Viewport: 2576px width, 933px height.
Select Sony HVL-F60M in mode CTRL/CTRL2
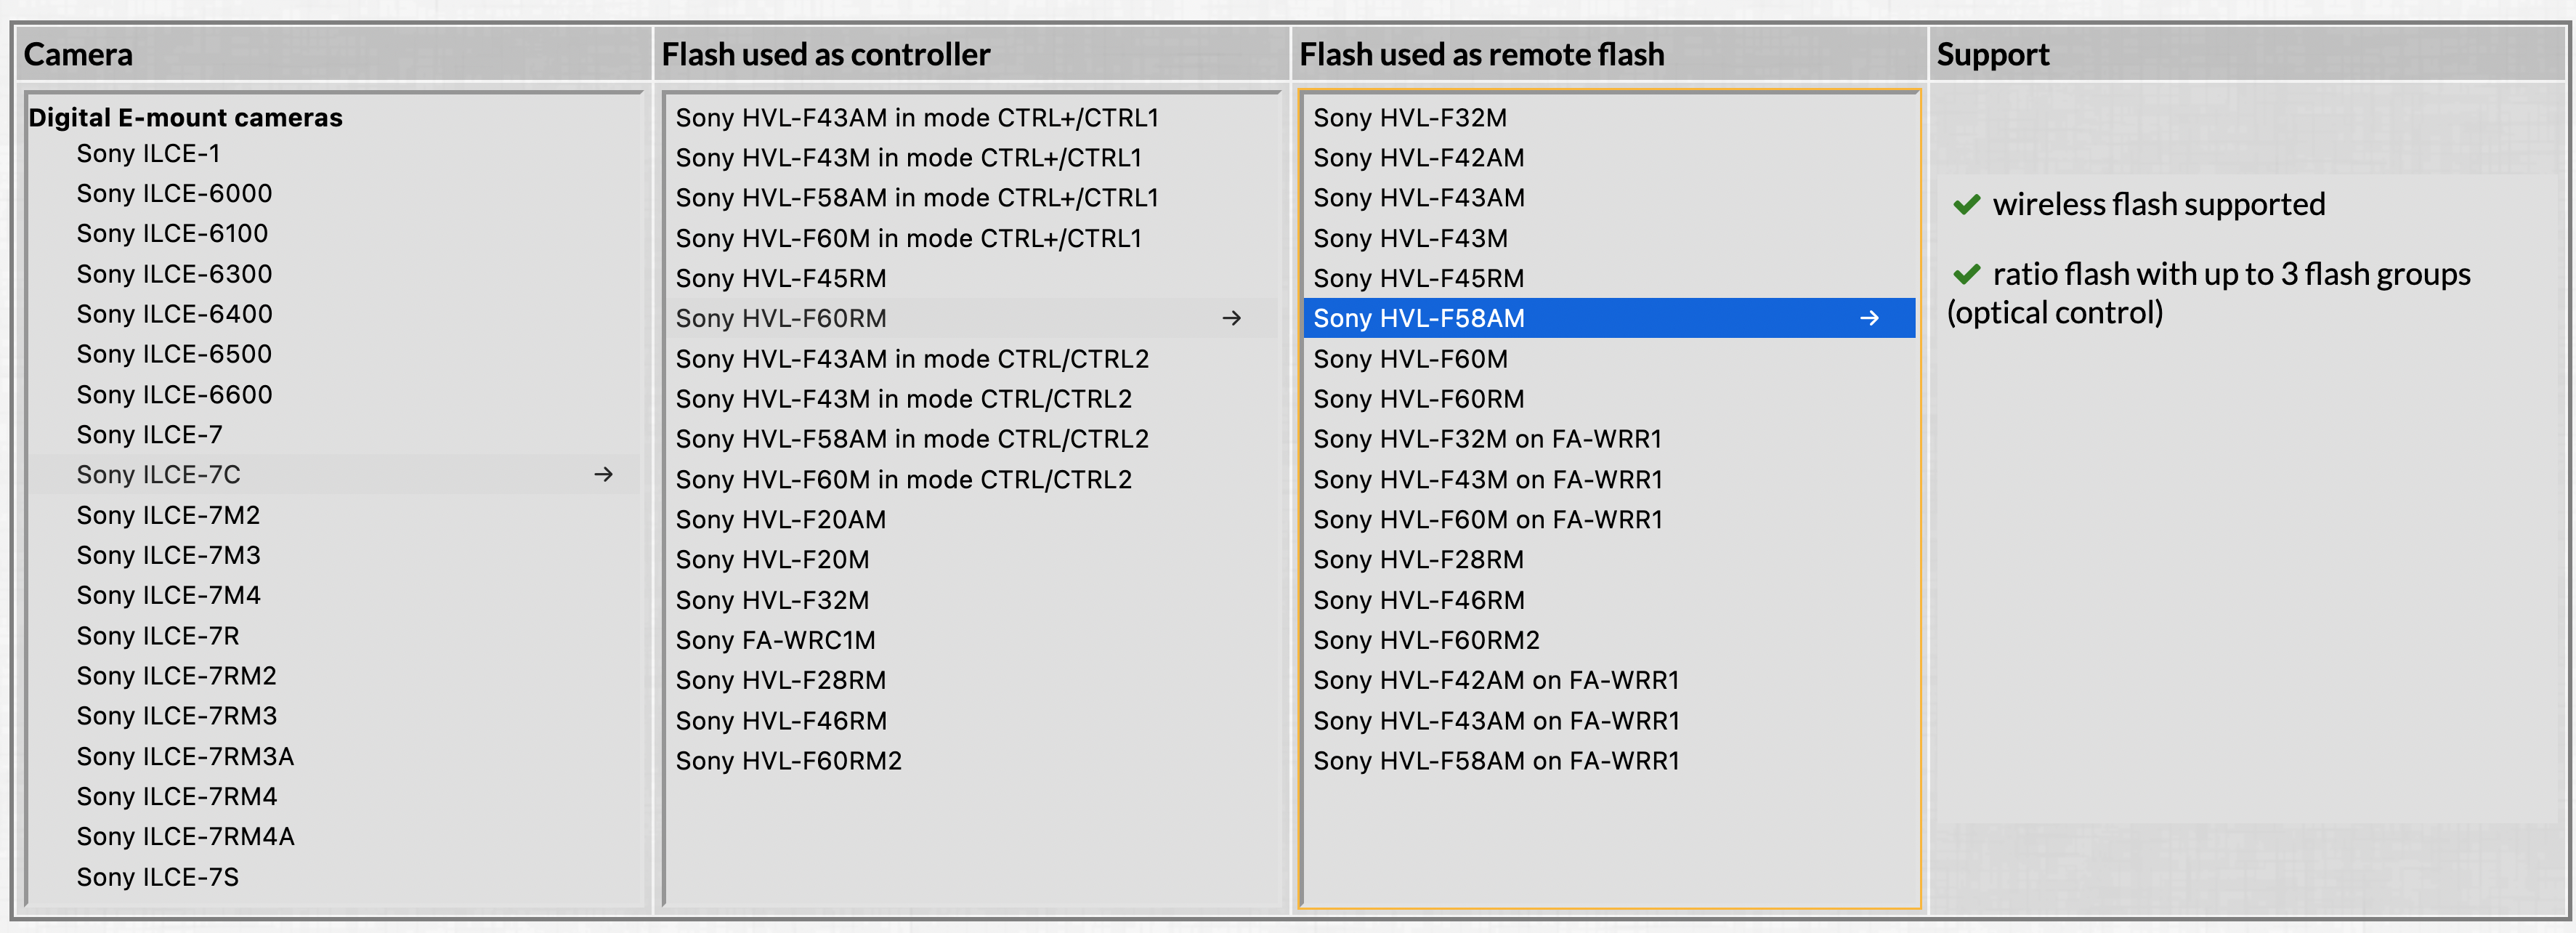click(903, 480)
